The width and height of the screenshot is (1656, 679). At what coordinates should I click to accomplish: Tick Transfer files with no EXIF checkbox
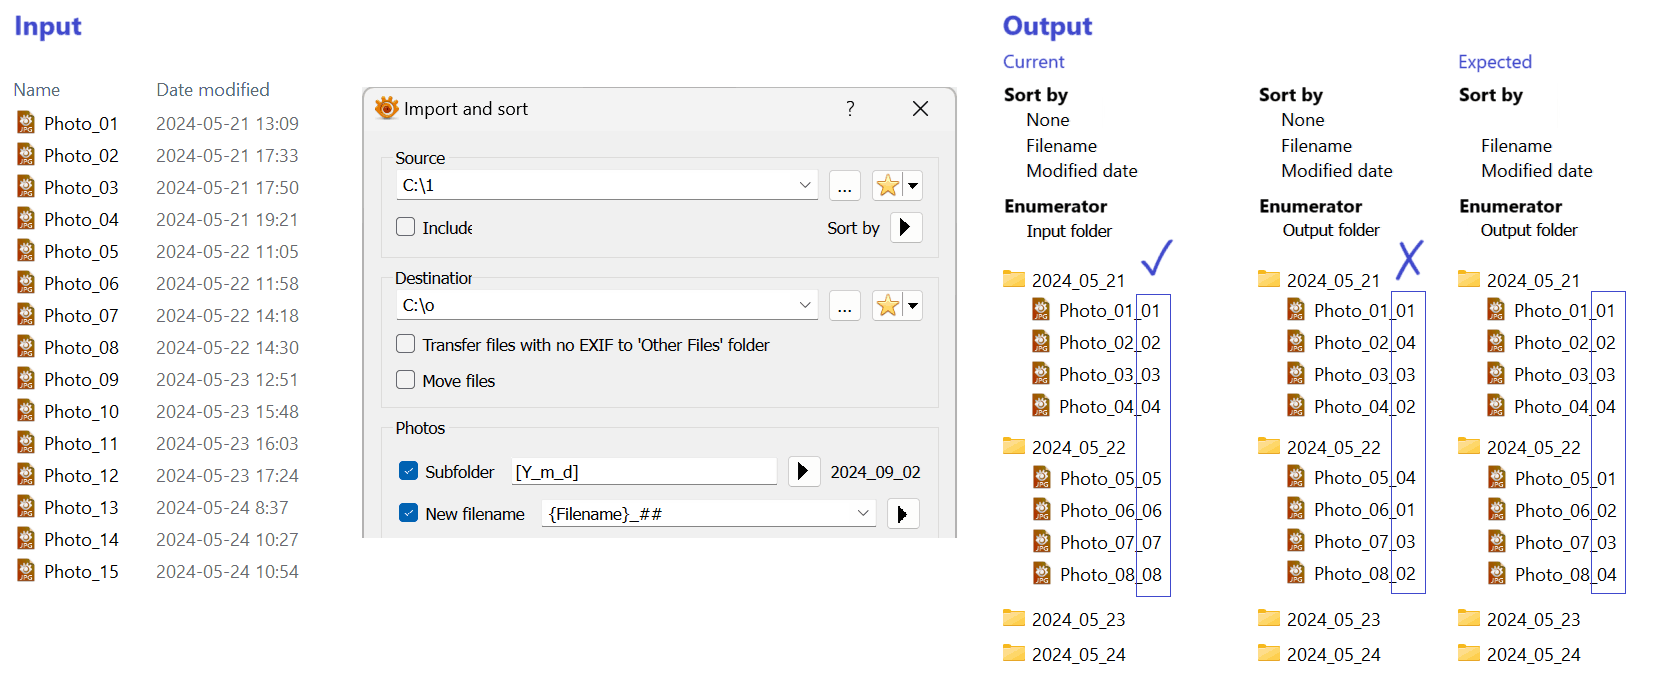click(x=406, y=344)
